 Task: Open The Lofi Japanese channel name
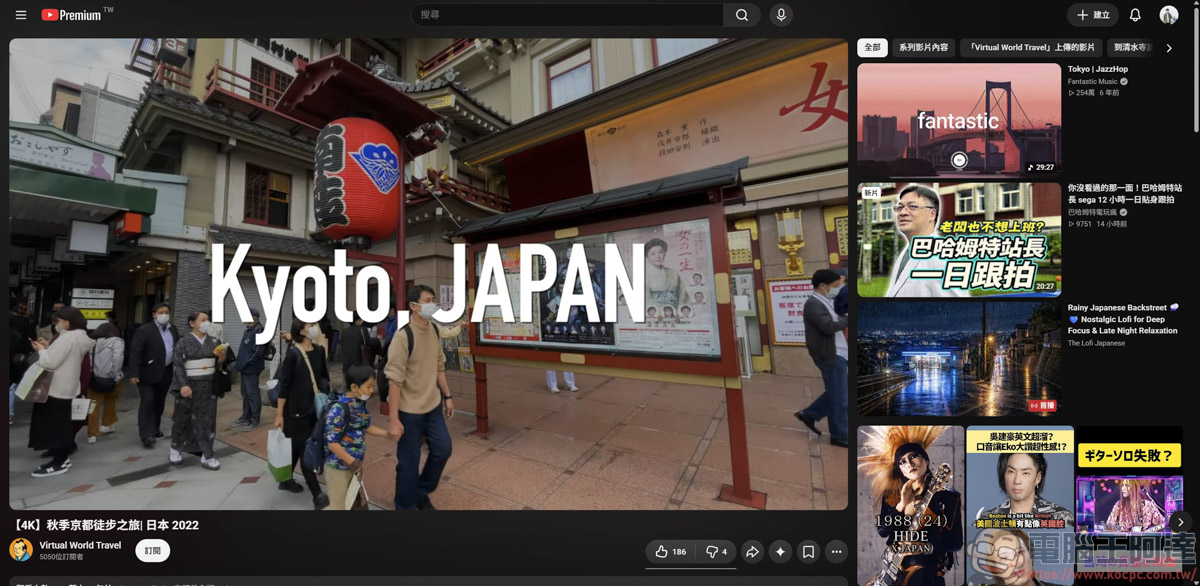(1096, 343)
